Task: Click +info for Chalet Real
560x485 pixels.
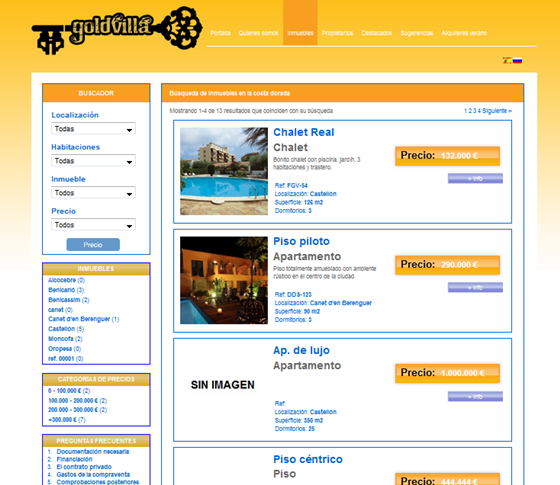Action: (x=475, y=178)
